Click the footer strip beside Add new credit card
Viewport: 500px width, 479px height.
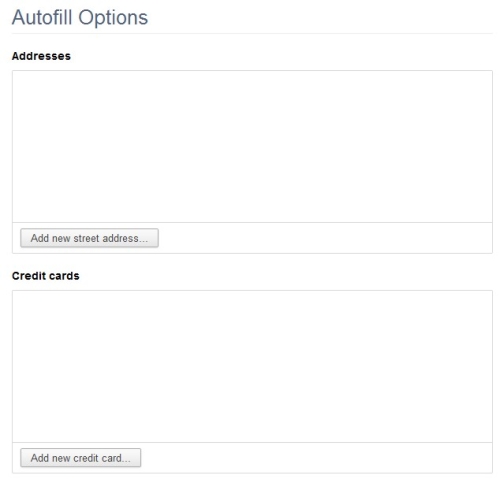click(x=317, y=458)
